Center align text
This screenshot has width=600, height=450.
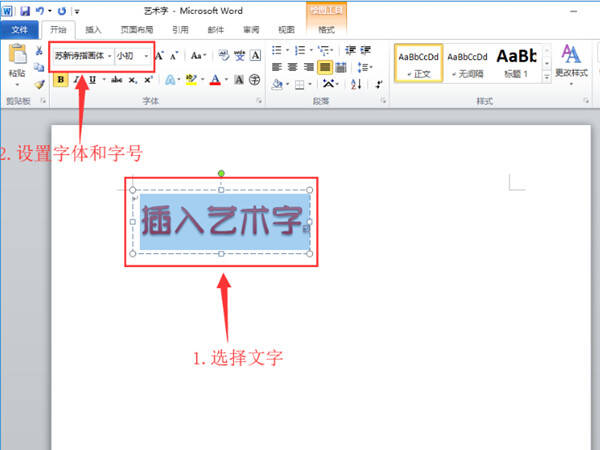(x=292, y=67)
